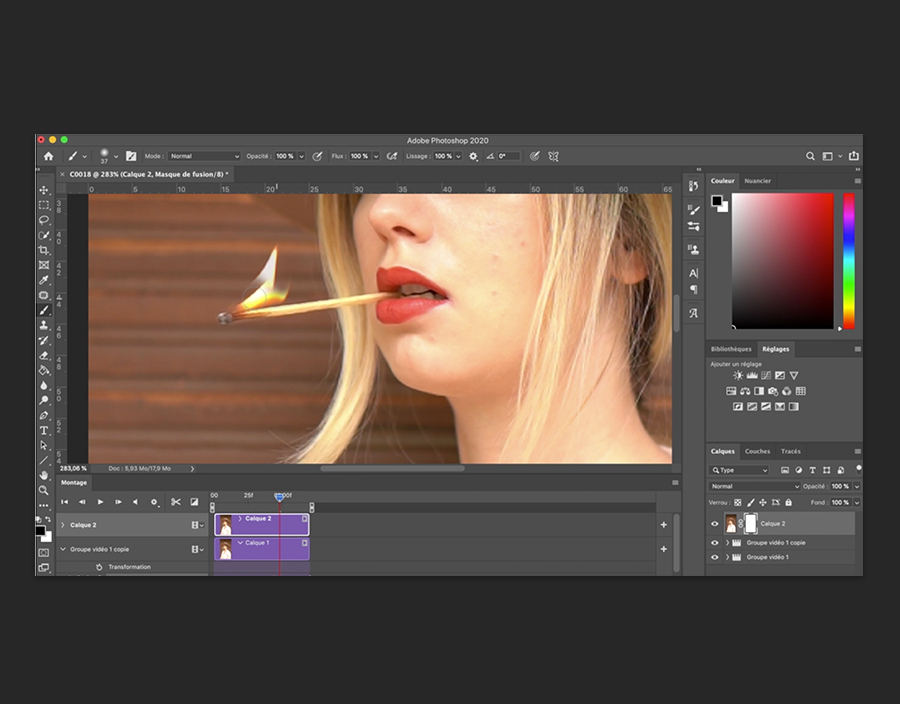Click the timeline playhead marker
Screen dimensions: 900x704
(280, 496)
